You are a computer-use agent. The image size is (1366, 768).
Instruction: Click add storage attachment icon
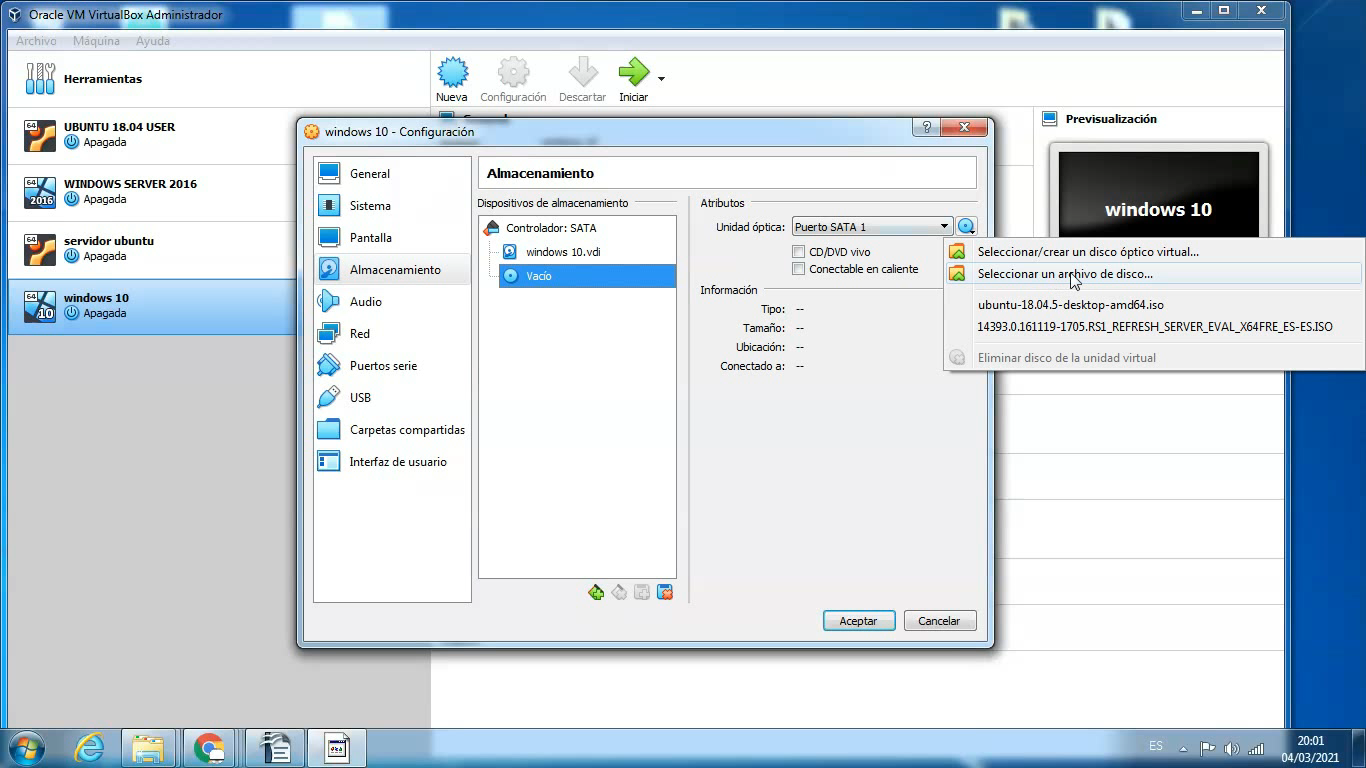pyautogui.click(x=642, y=593)
